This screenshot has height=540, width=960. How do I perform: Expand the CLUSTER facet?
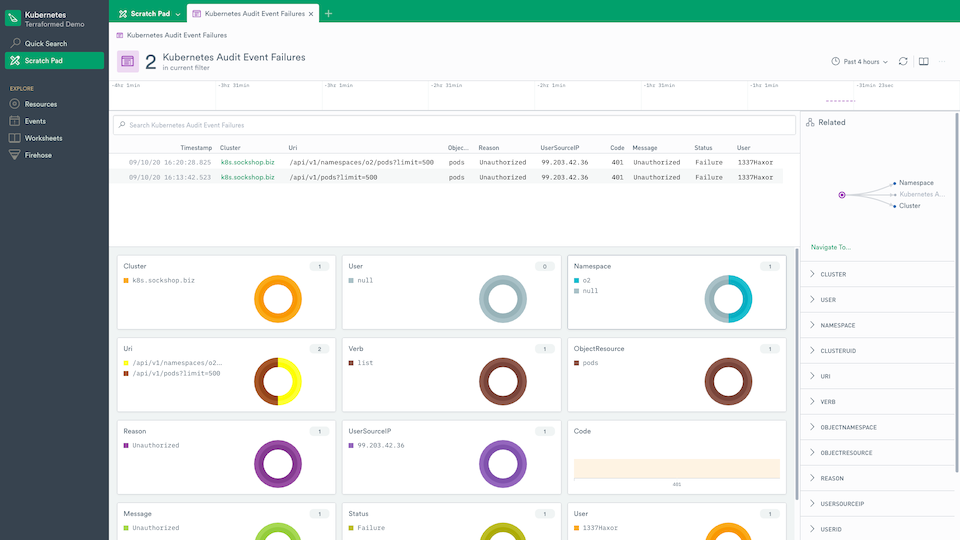point(877,274)
